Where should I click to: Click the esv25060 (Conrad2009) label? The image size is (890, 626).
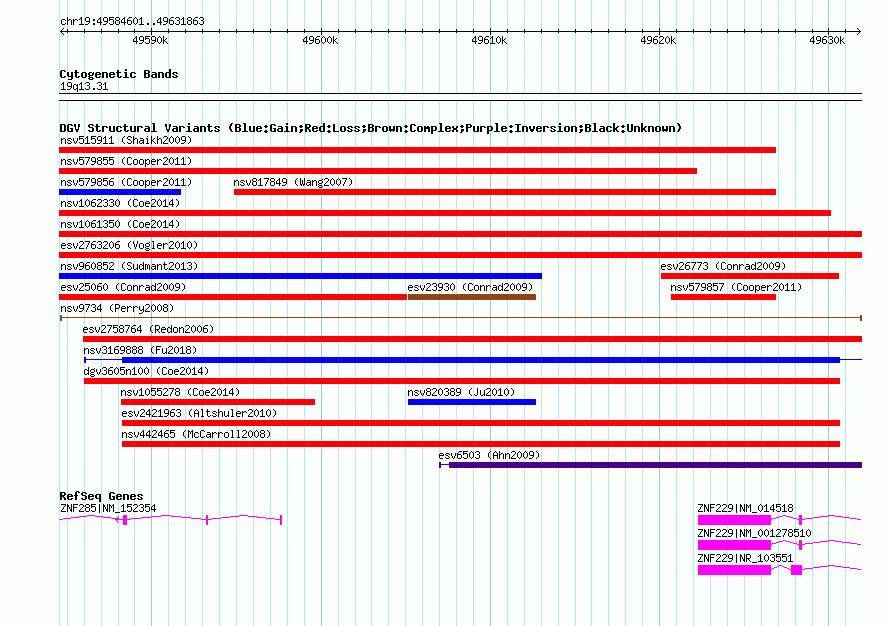tap(123, 287)
